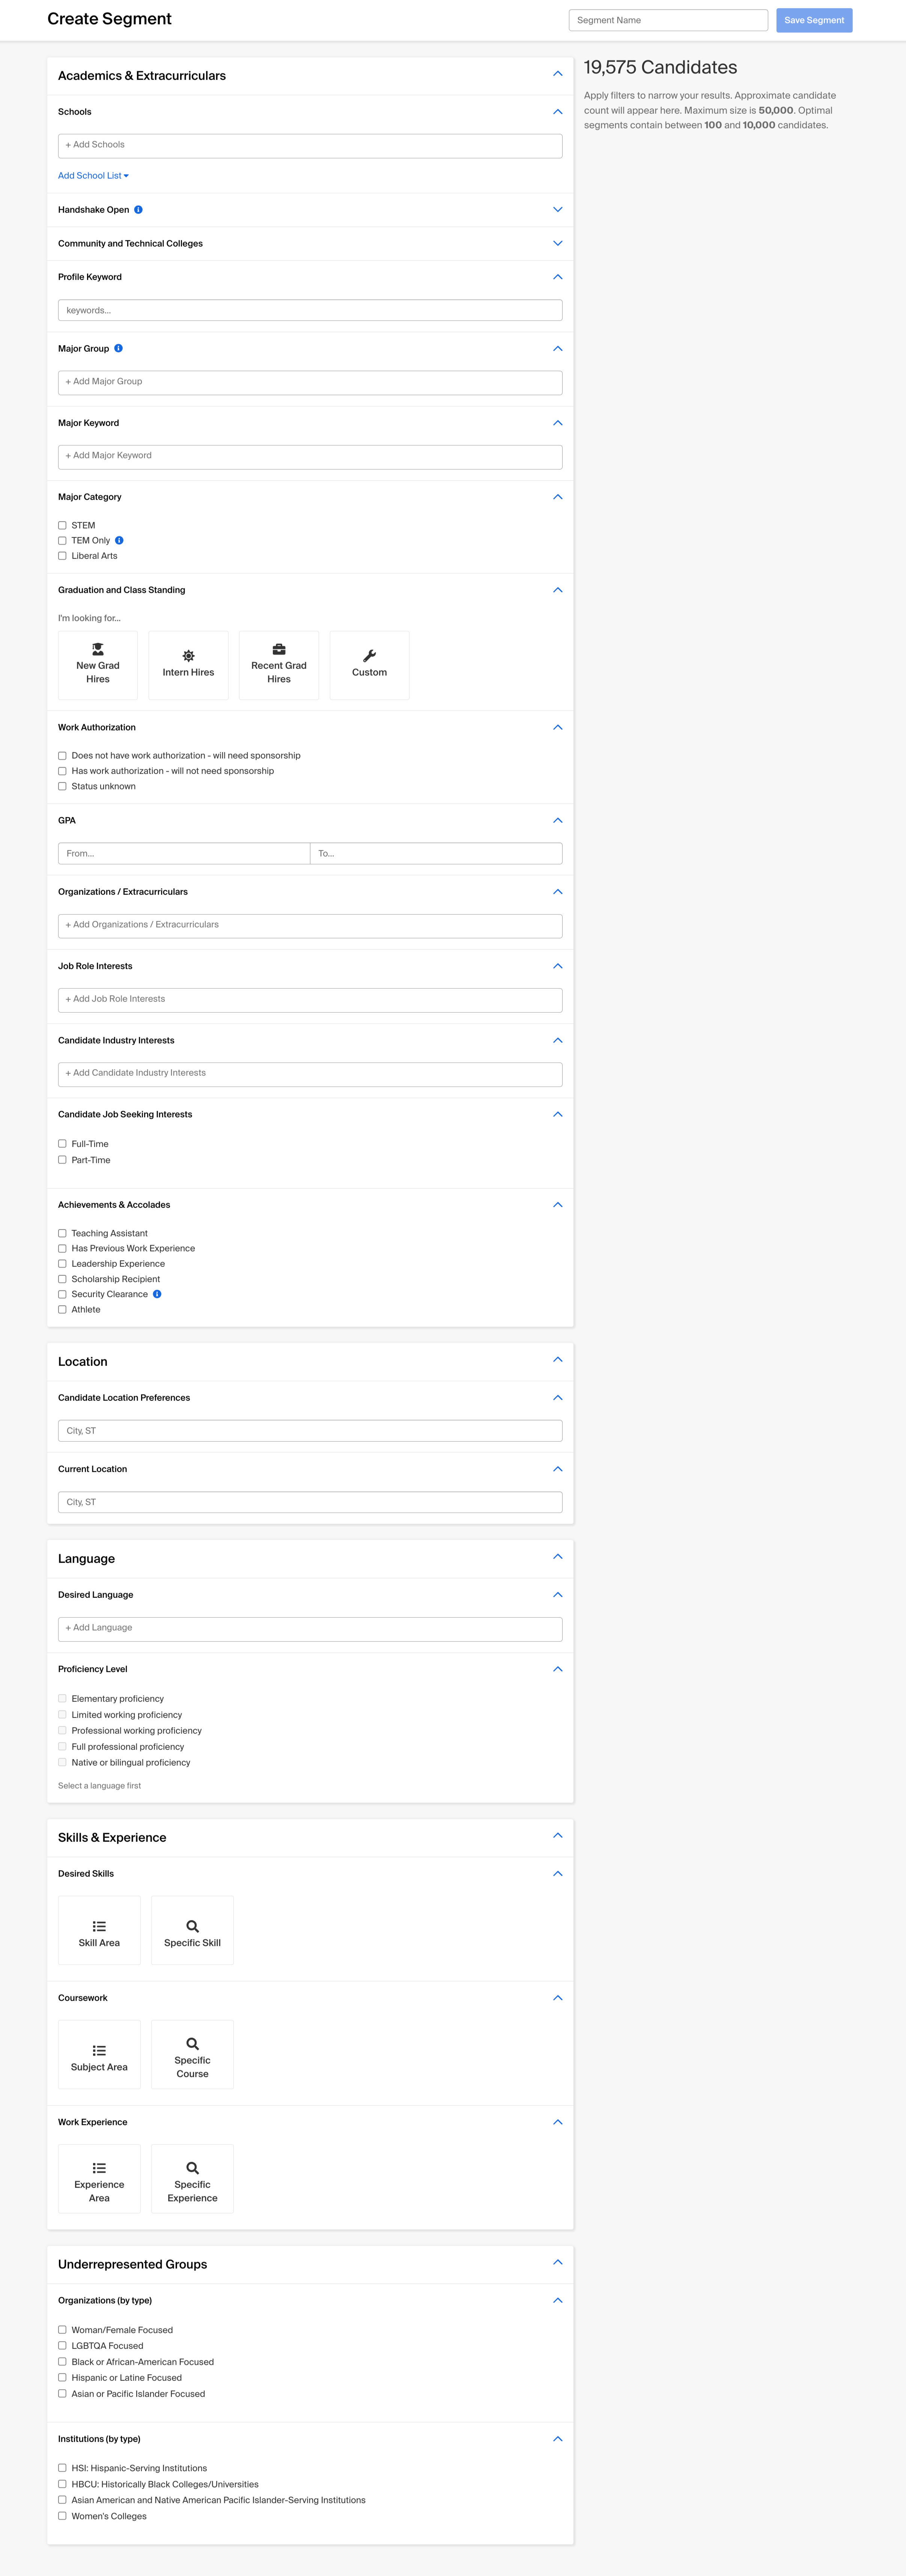The height and width of the screenshot is (2576, 906).
Task: Collapse Proficiency Level section
Action: (558, 1669)
